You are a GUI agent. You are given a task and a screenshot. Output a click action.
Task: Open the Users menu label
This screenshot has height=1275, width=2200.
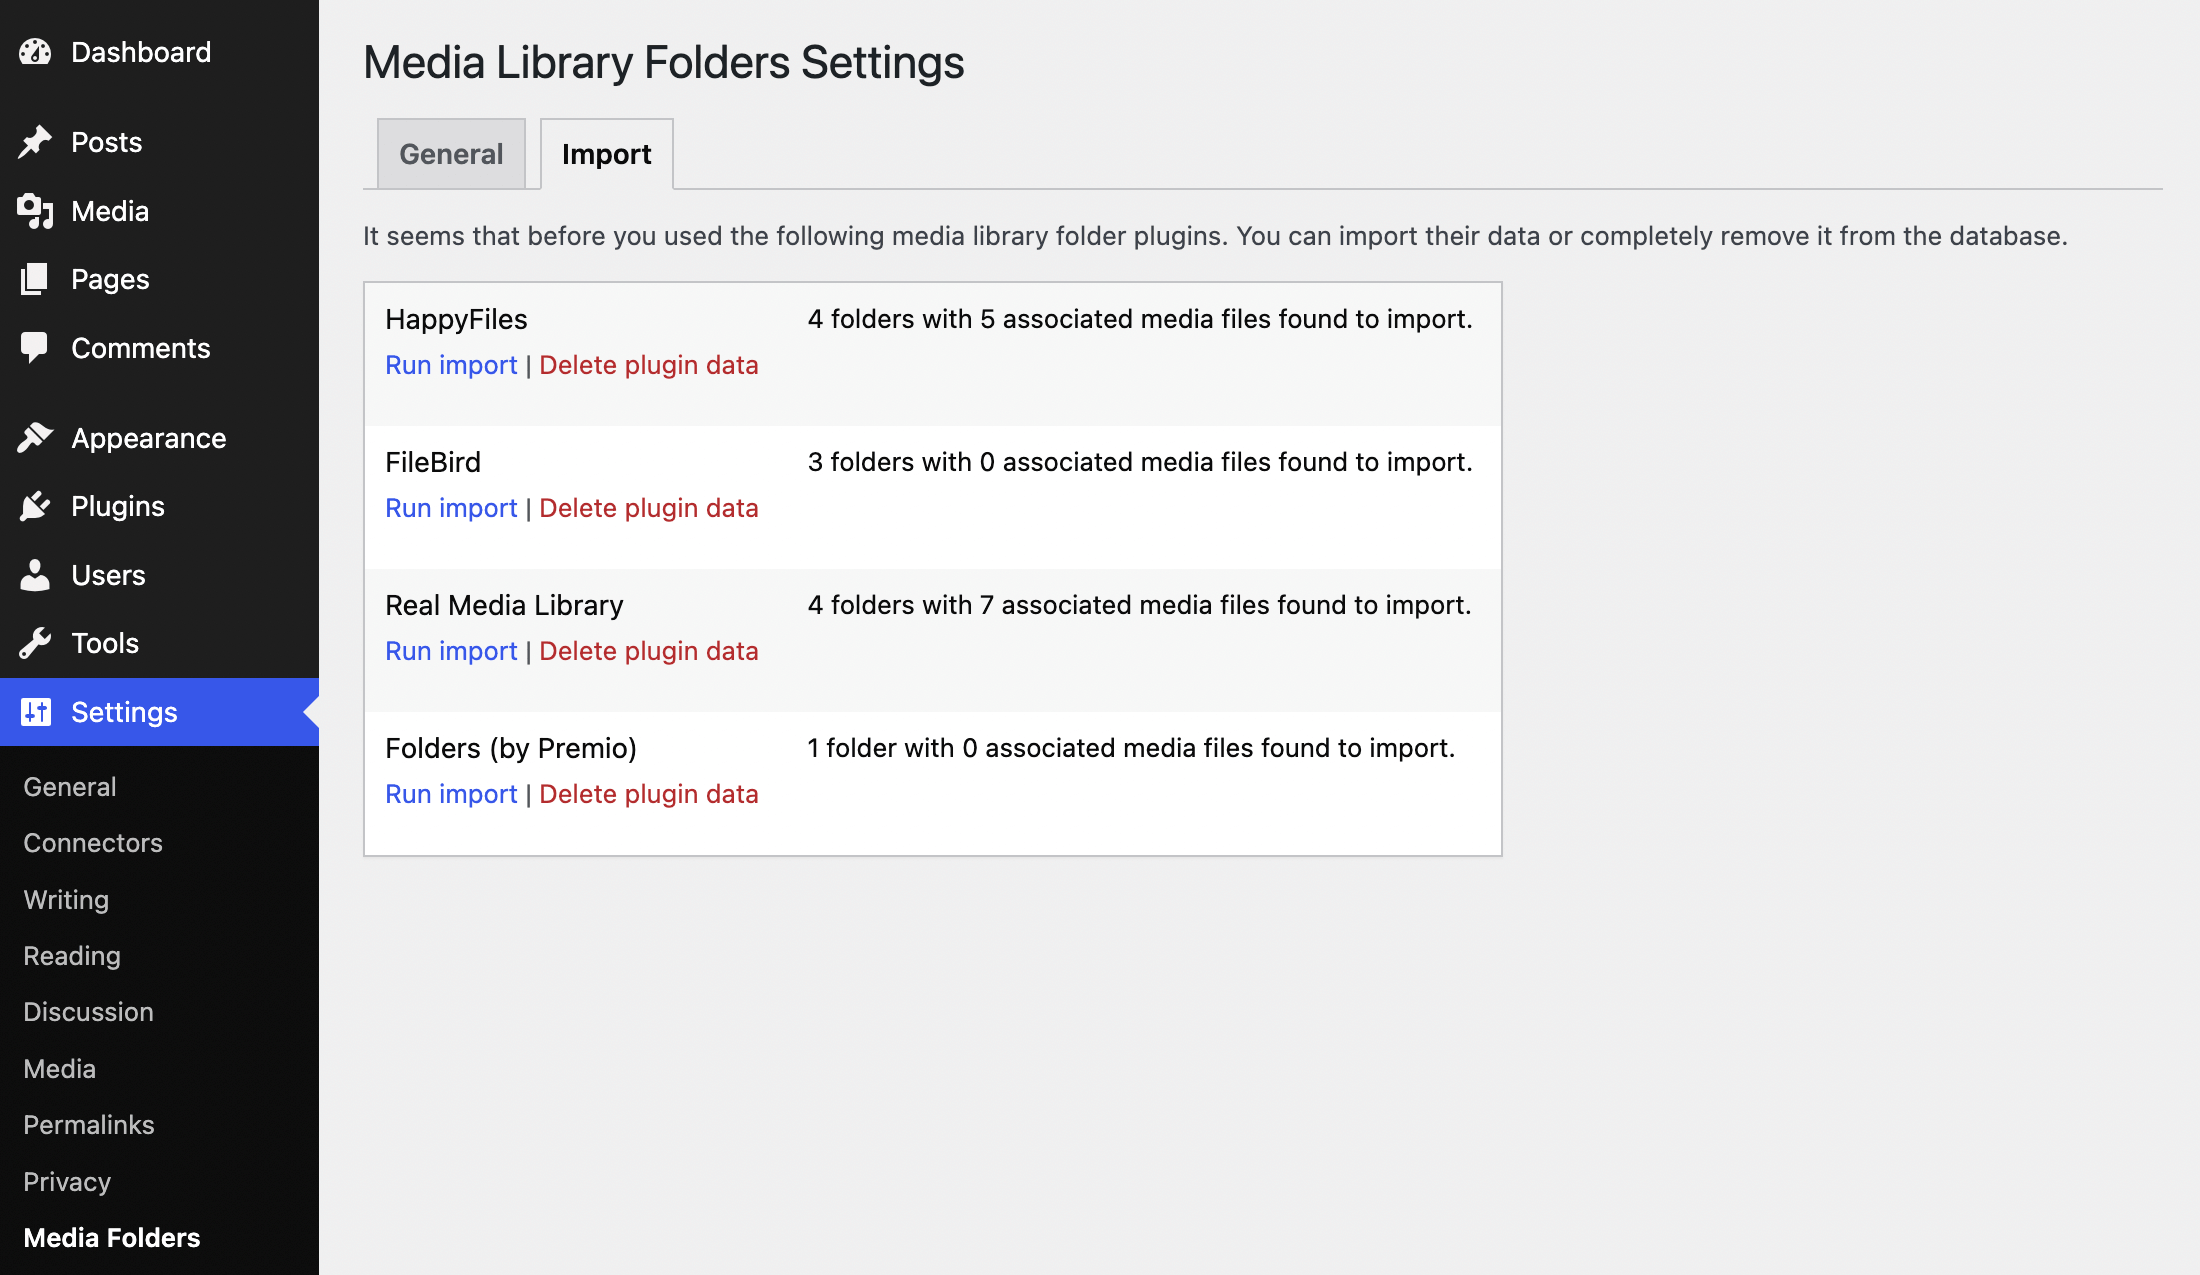pyautogui.click(x=108, y=575)
